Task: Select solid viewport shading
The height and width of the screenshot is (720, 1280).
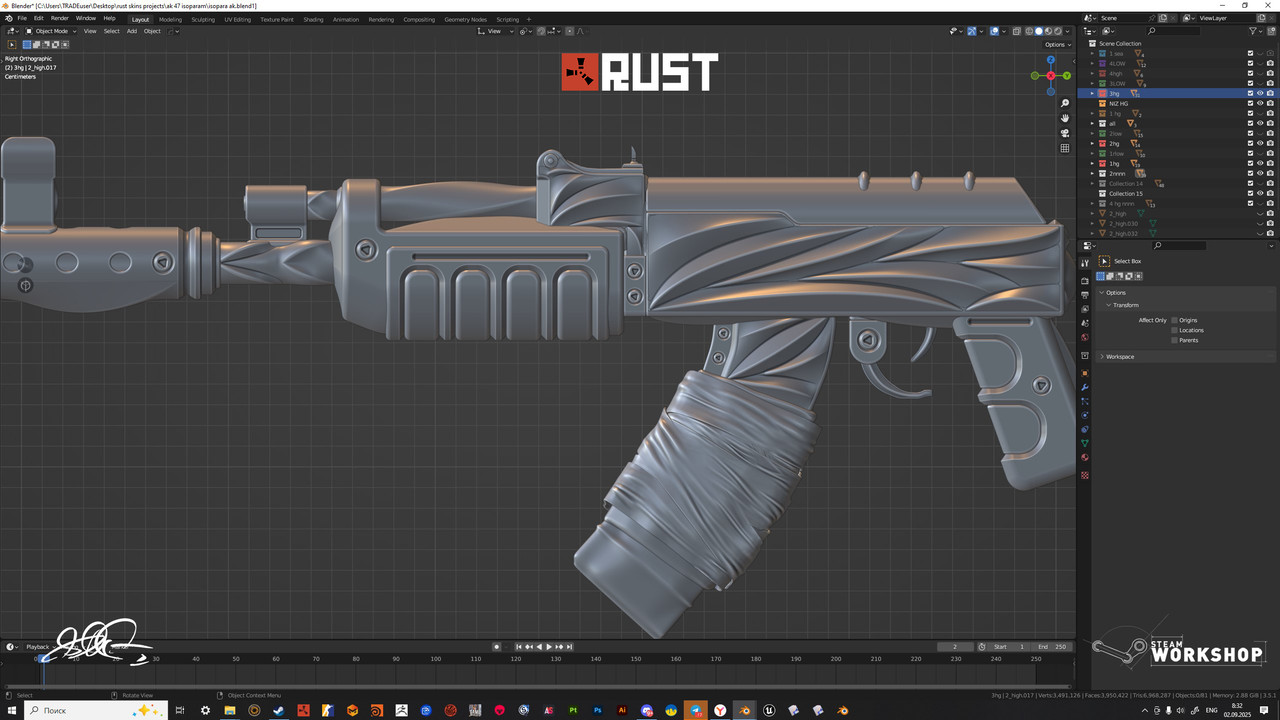Action: (1039, 31)
